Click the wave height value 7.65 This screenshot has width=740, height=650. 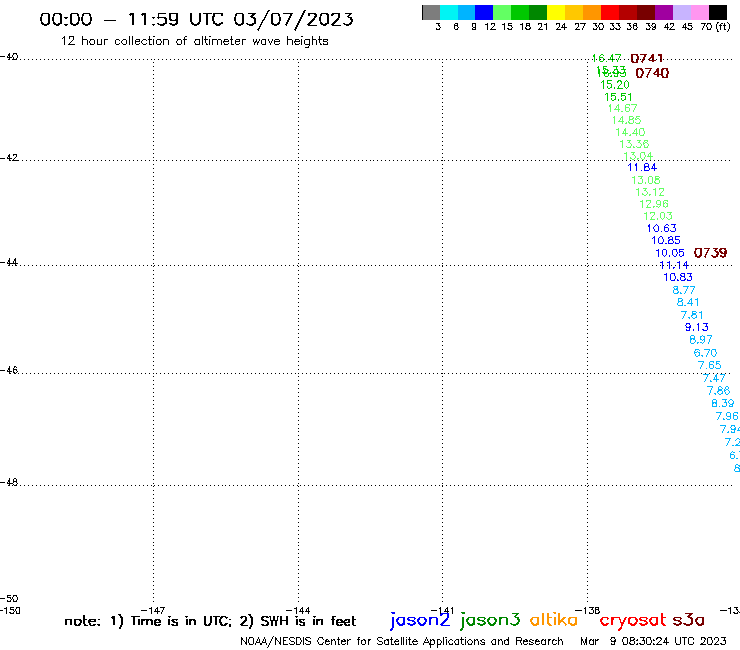pyautogui.click(x=709, y=365)
